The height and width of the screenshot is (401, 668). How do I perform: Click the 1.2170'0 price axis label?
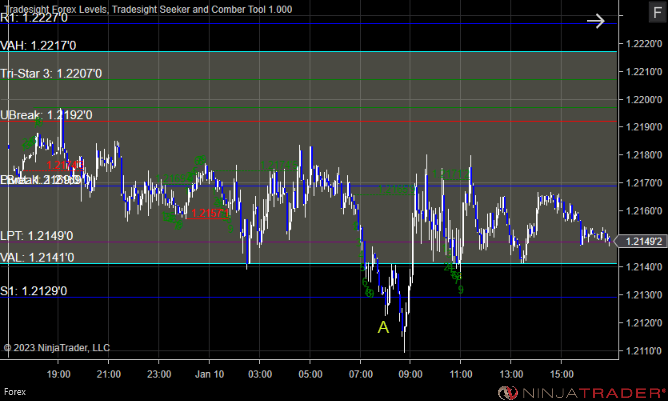pyautogui.click(x=644, y=183)
